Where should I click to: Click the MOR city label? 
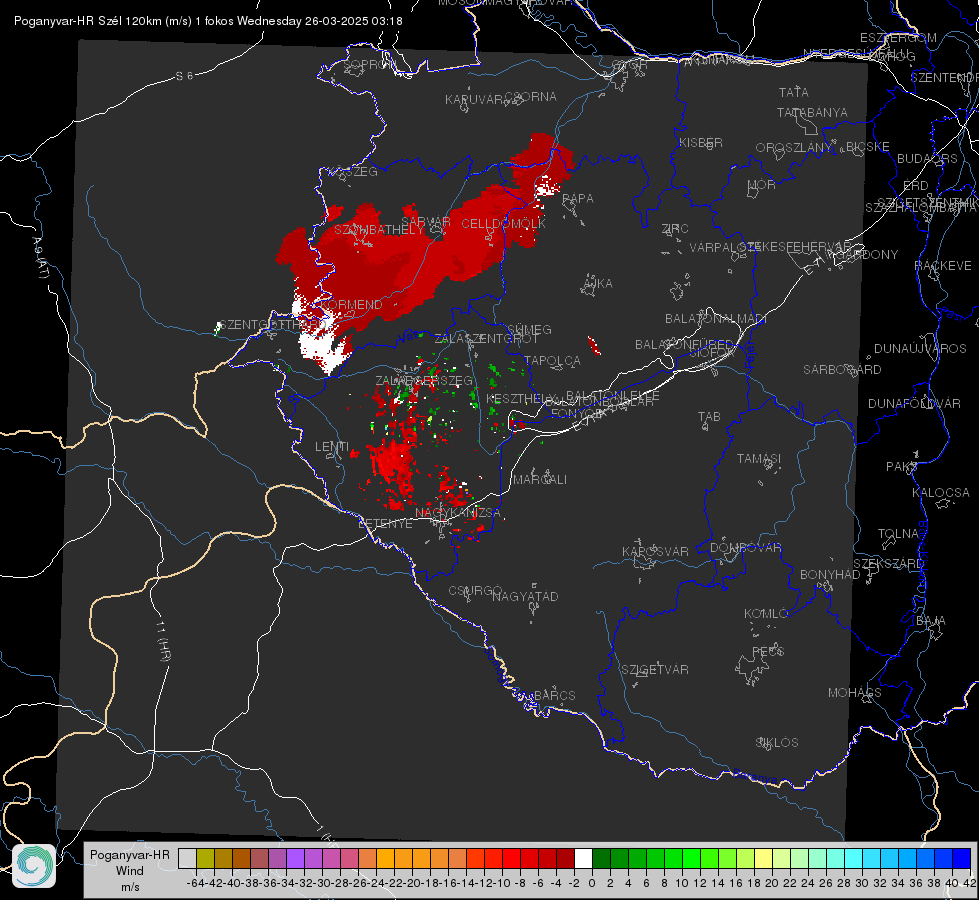pyautogui.click(x=762, y=185)
